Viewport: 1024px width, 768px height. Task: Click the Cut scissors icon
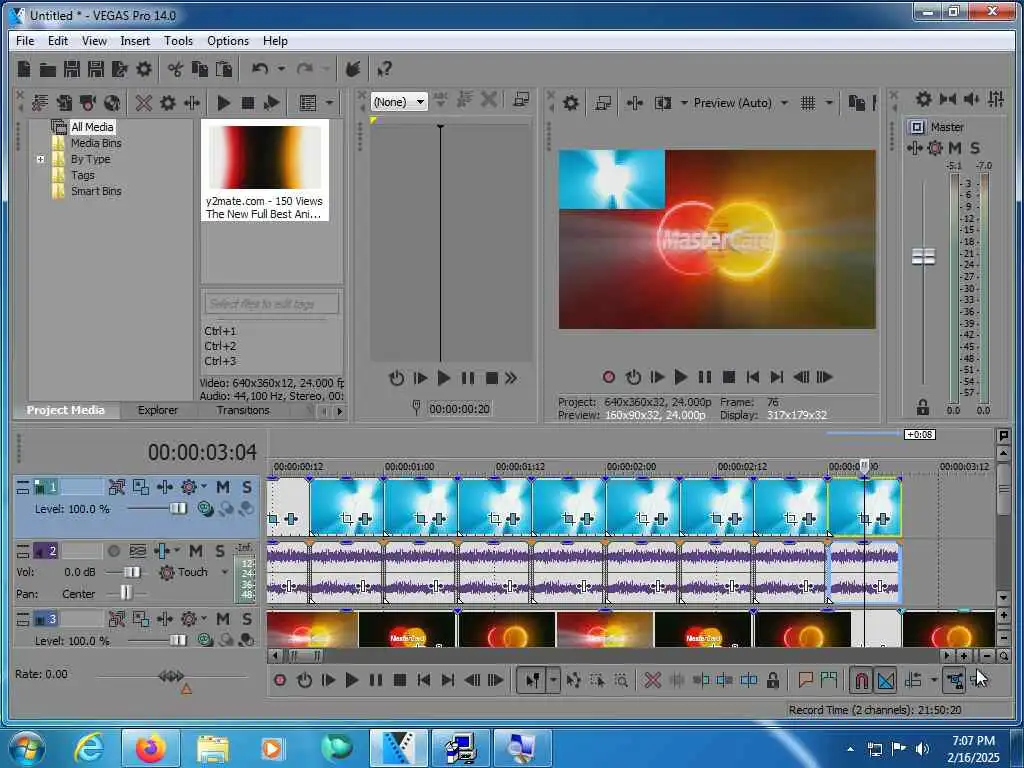click(174, 69)
